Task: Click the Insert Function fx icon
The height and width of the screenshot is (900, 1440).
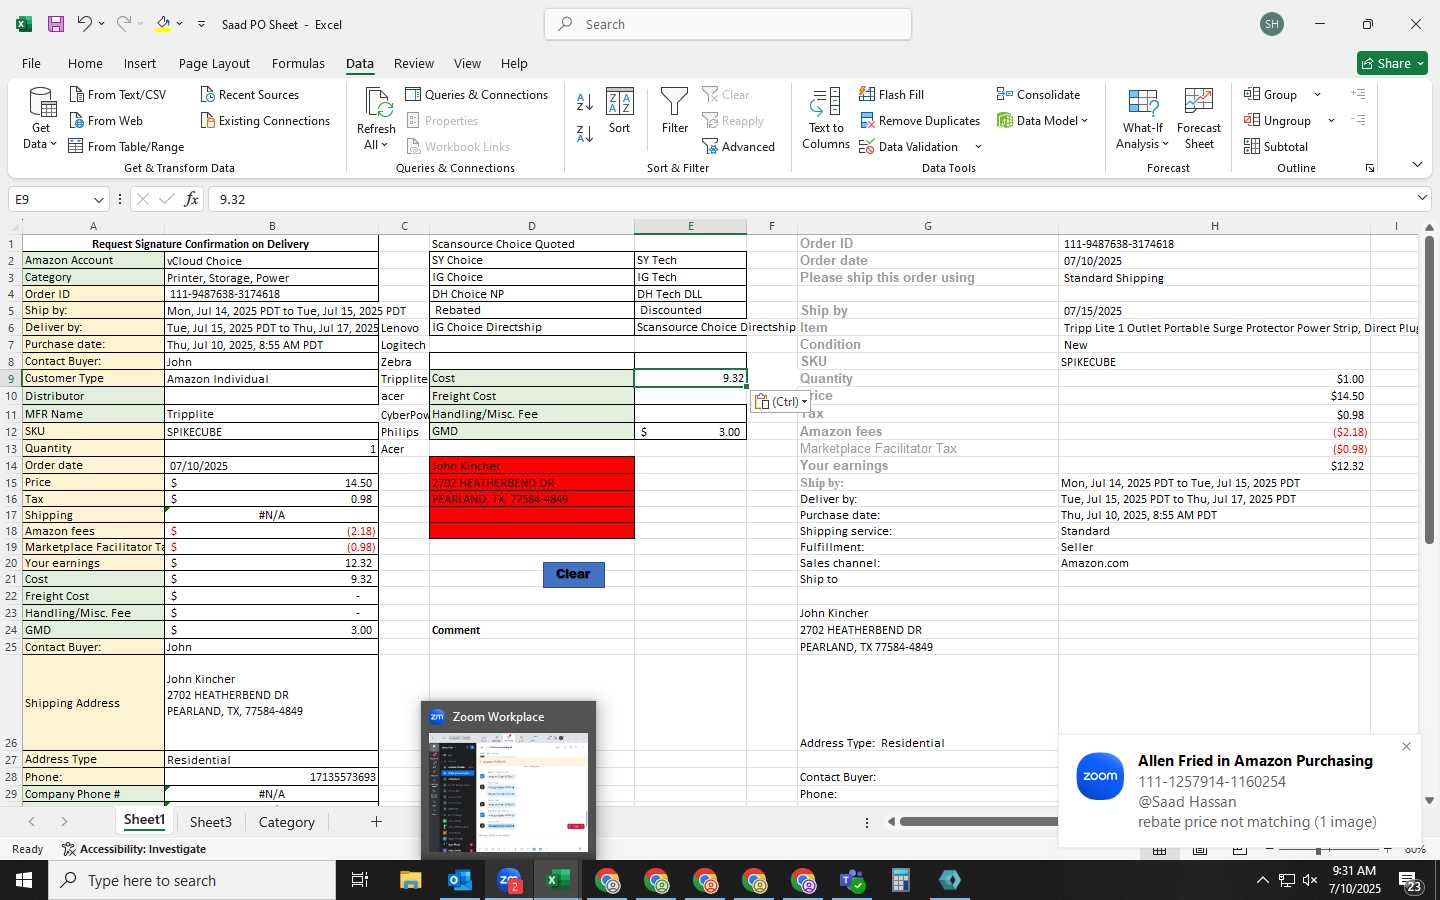Action: [191, 199]
